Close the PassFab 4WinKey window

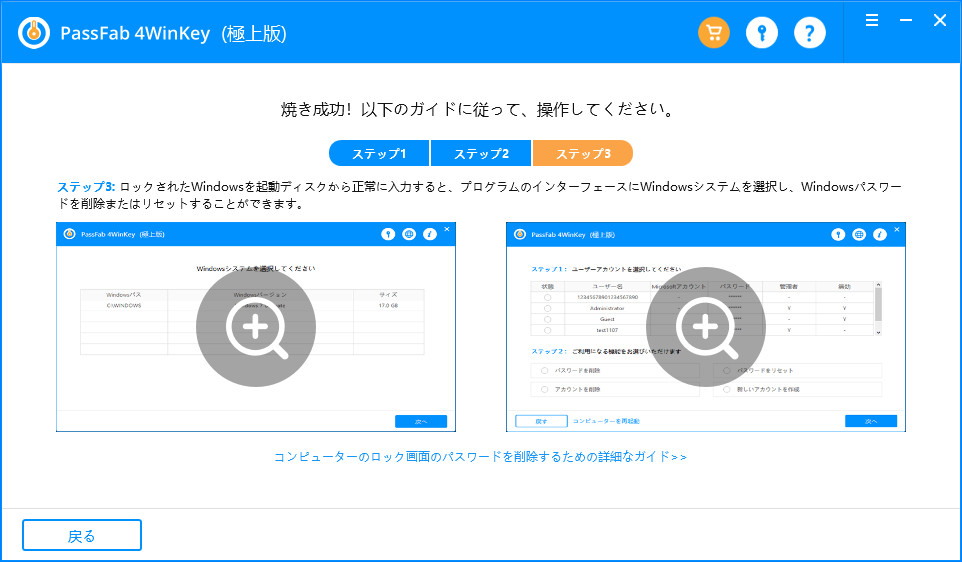coord(939,20)
